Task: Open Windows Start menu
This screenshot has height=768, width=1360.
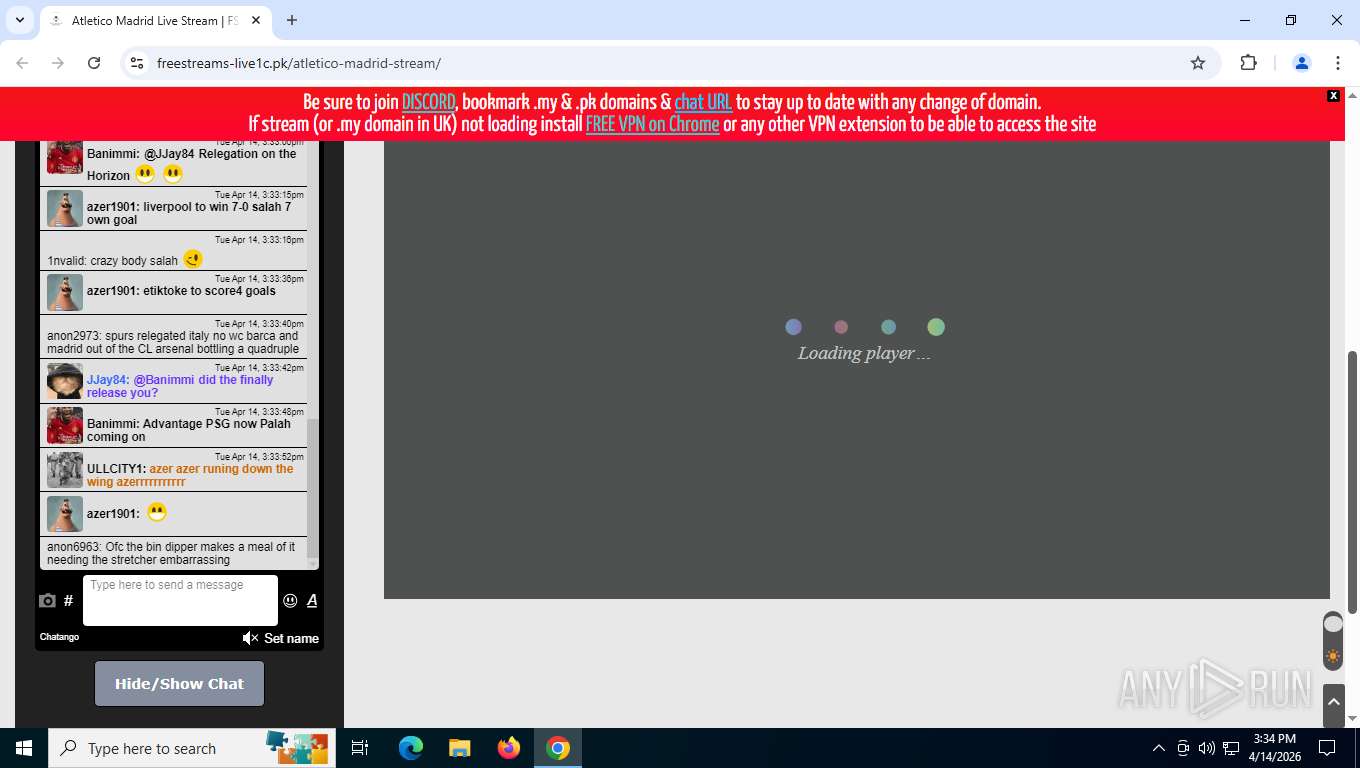Action: pyautogui.click(x=24, y=748)
